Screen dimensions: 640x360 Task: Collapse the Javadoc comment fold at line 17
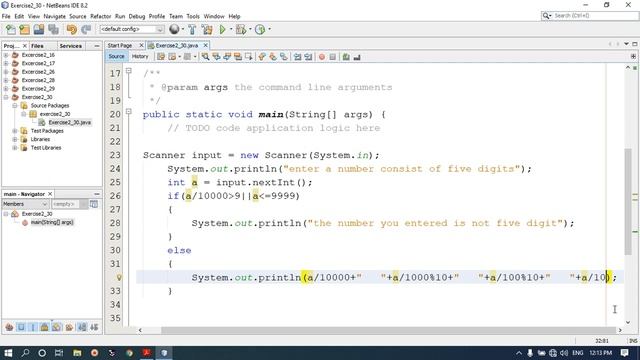click(129, 71)
